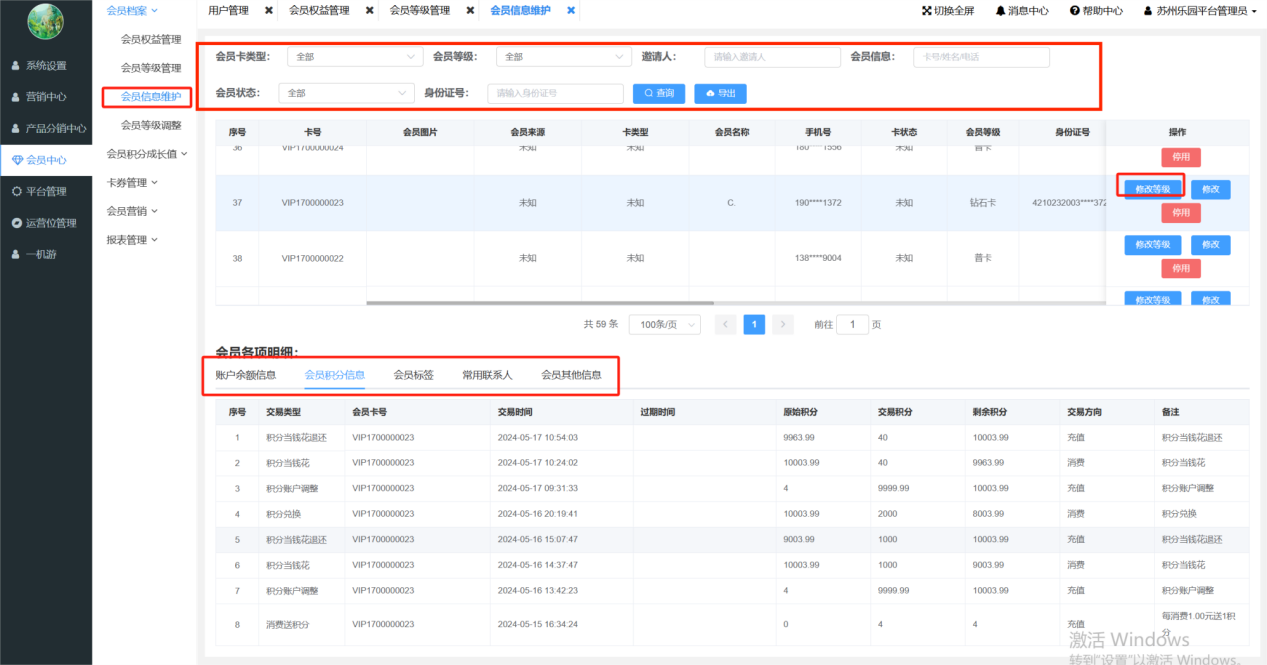Click the 运营位管理 icon in sidebar
Screen dimensions: 1267x665
tap(16, 223)
